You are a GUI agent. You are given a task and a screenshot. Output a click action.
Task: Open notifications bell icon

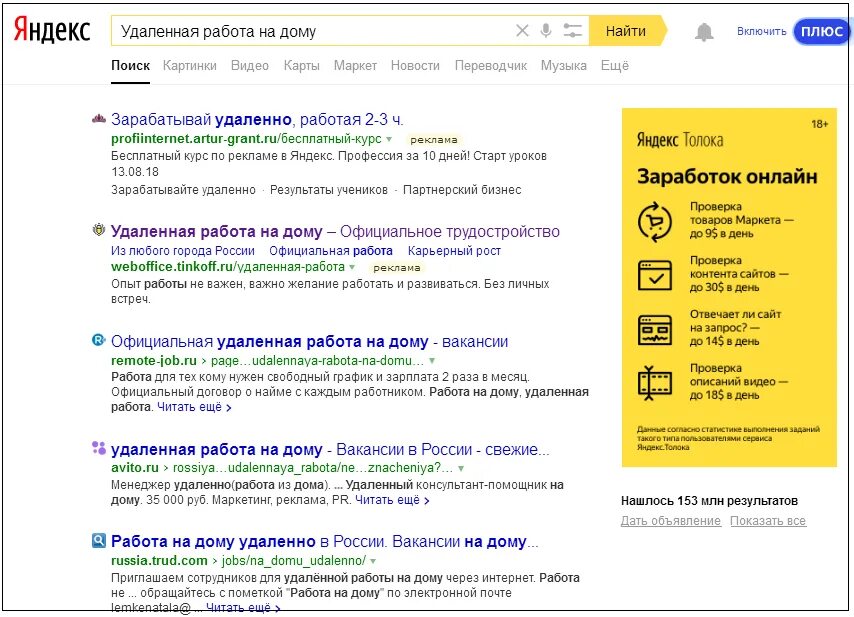[704, 32]
